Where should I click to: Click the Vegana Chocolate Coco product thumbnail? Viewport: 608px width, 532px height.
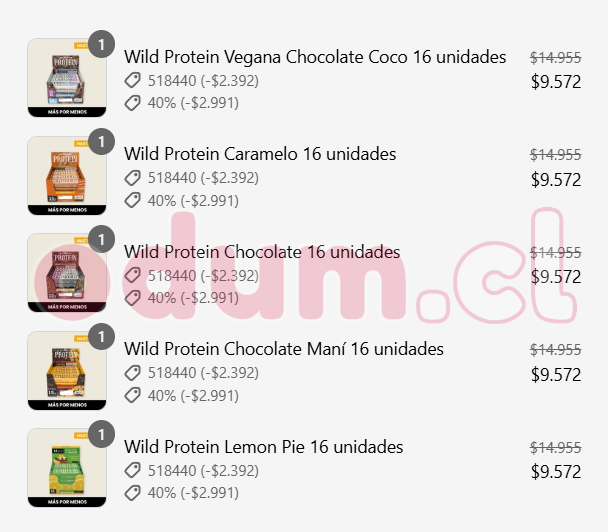click(x=66, y=78)
